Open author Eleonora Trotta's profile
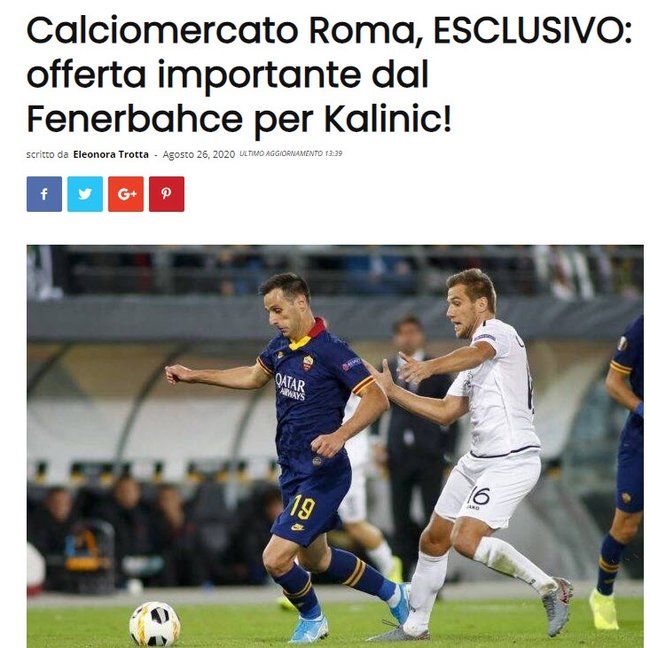Screen dimensions: 650x648 click(x=111, y=154)
